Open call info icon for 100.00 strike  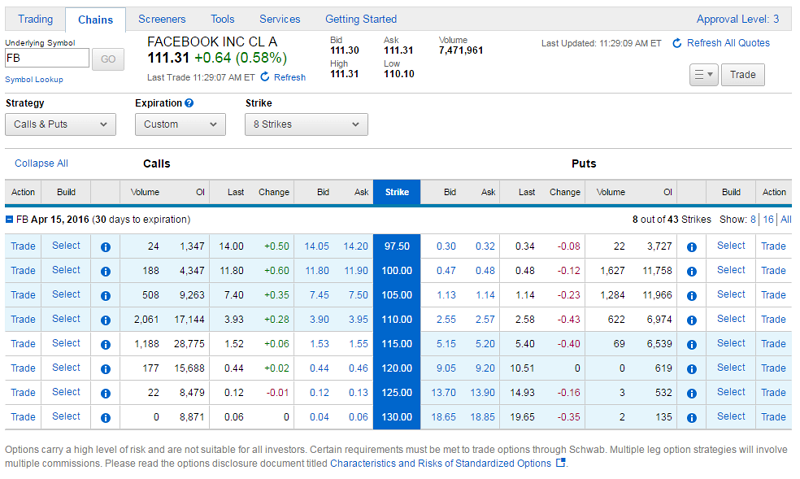[x=106, y=271]
